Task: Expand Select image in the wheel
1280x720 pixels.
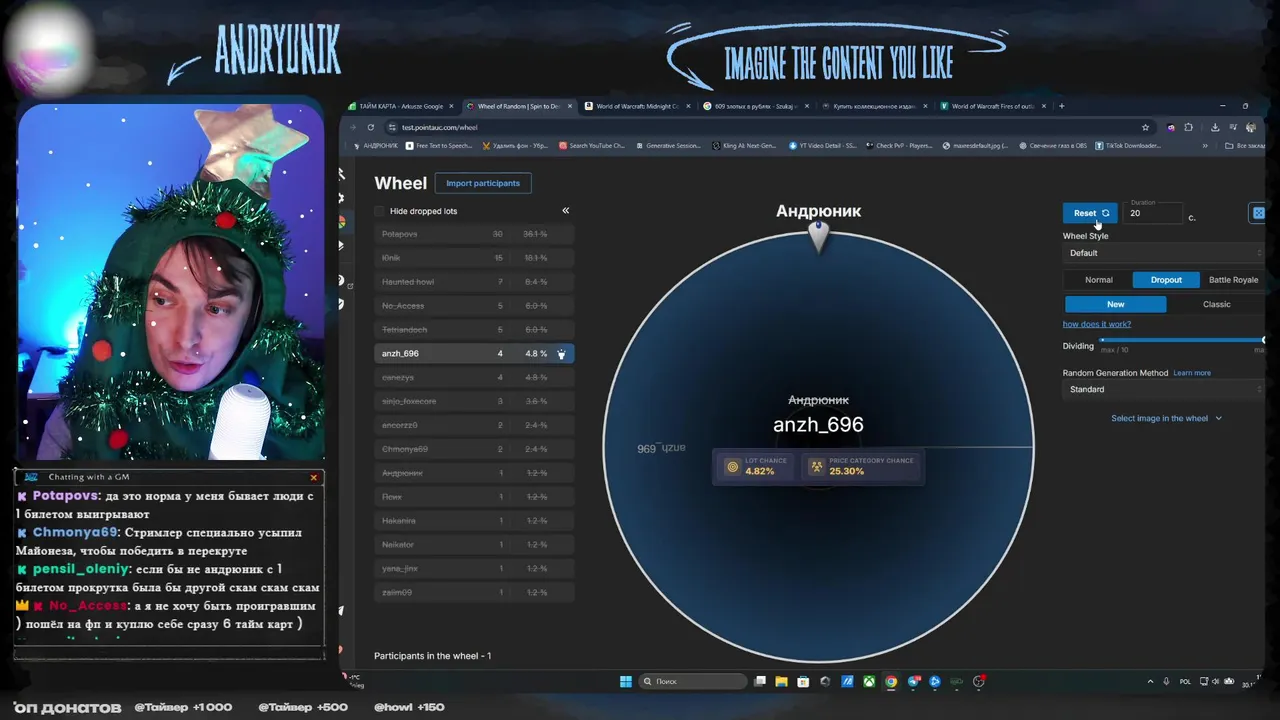Action: coord(1166,418)
